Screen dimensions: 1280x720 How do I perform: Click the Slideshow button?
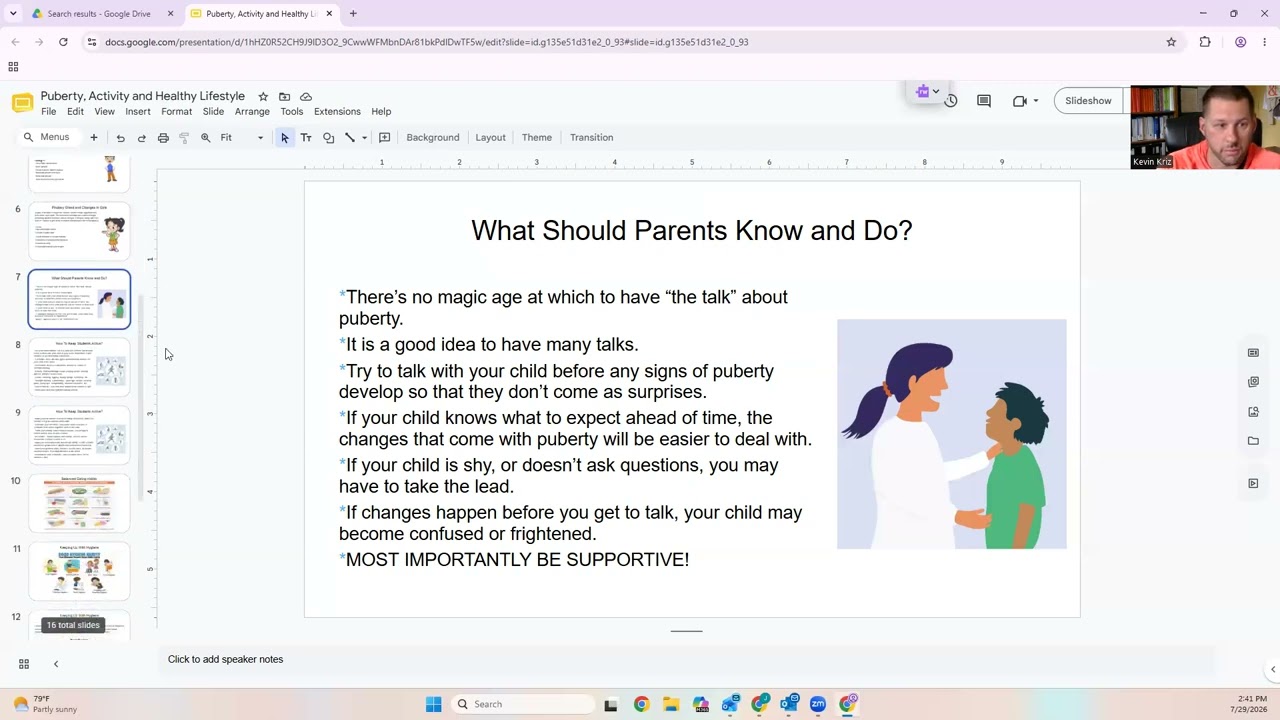1088,101
